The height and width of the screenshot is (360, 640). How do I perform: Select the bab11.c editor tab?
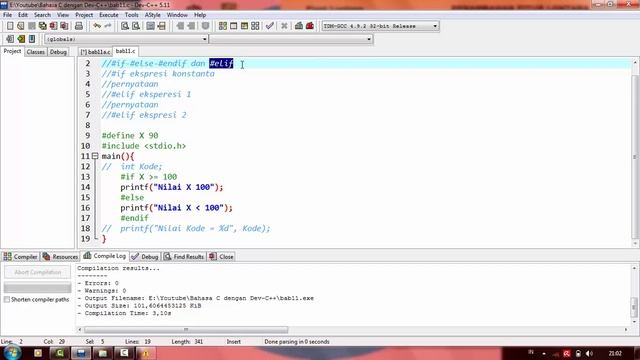125,51
